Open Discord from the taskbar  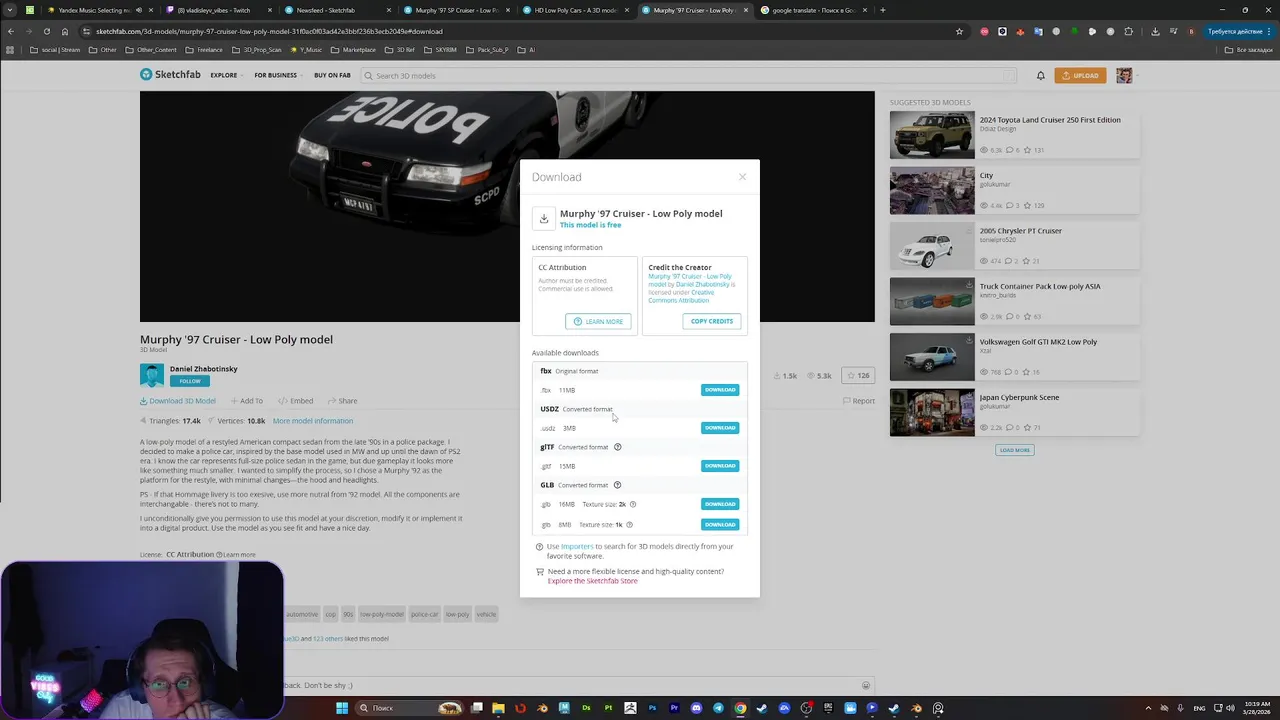pyautogui.click(x=696, y=708)
